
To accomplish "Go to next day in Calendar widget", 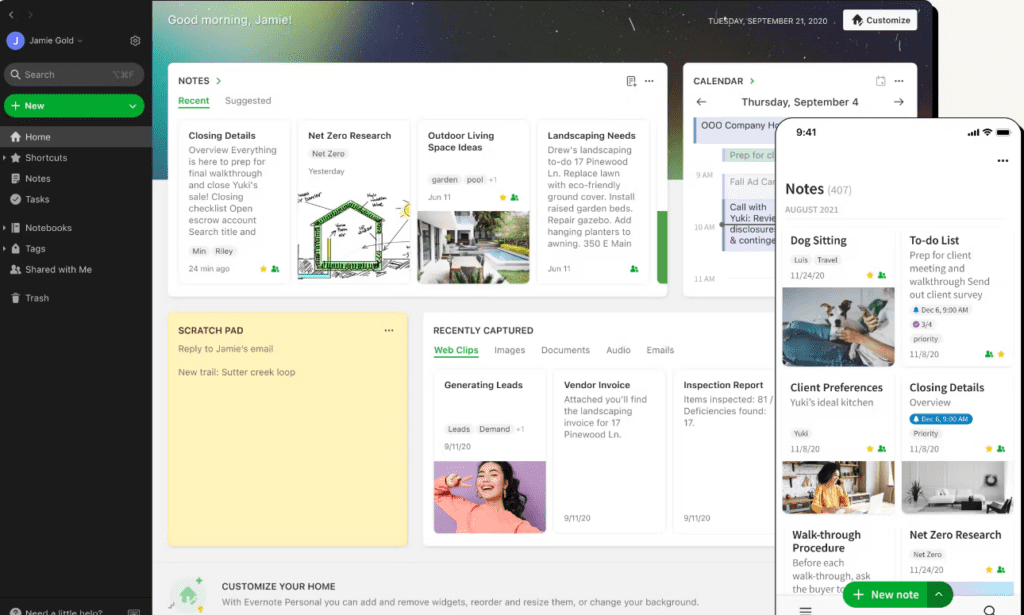I will 899,102.
